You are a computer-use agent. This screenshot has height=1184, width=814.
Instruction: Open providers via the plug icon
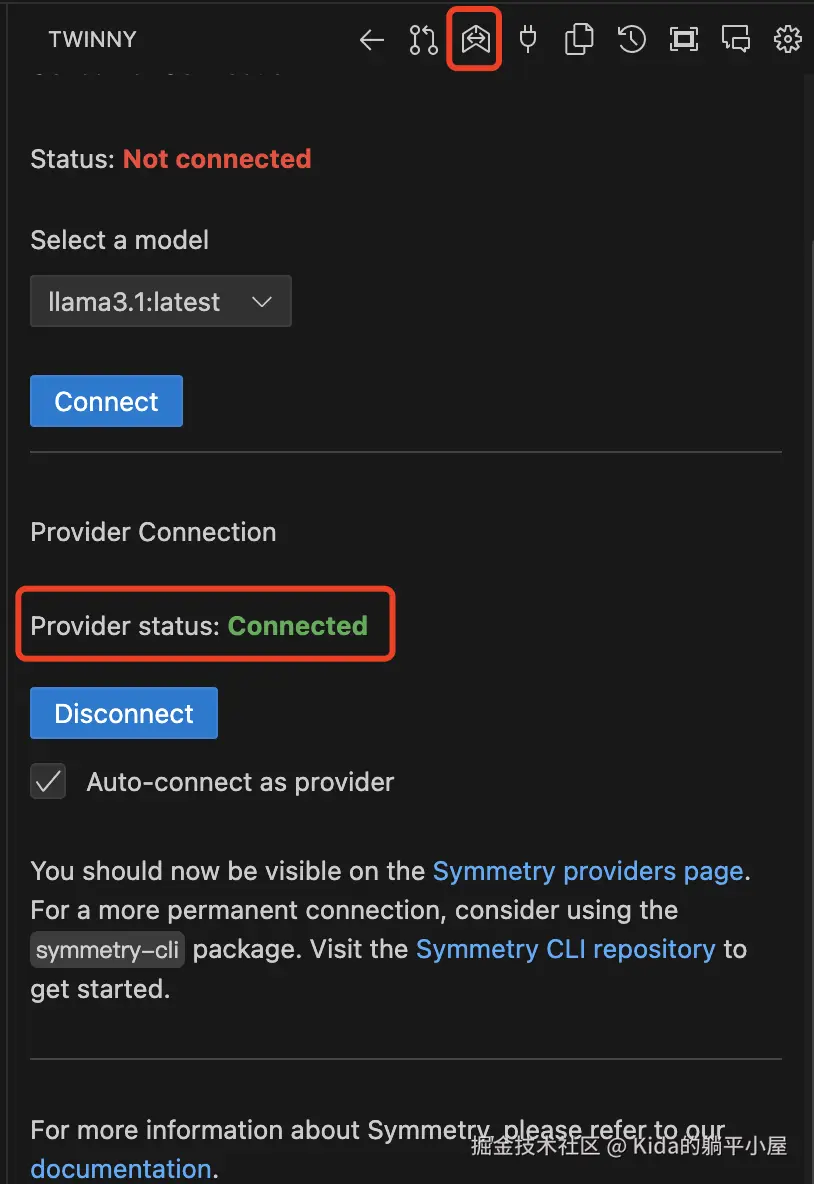coord(528,40)
